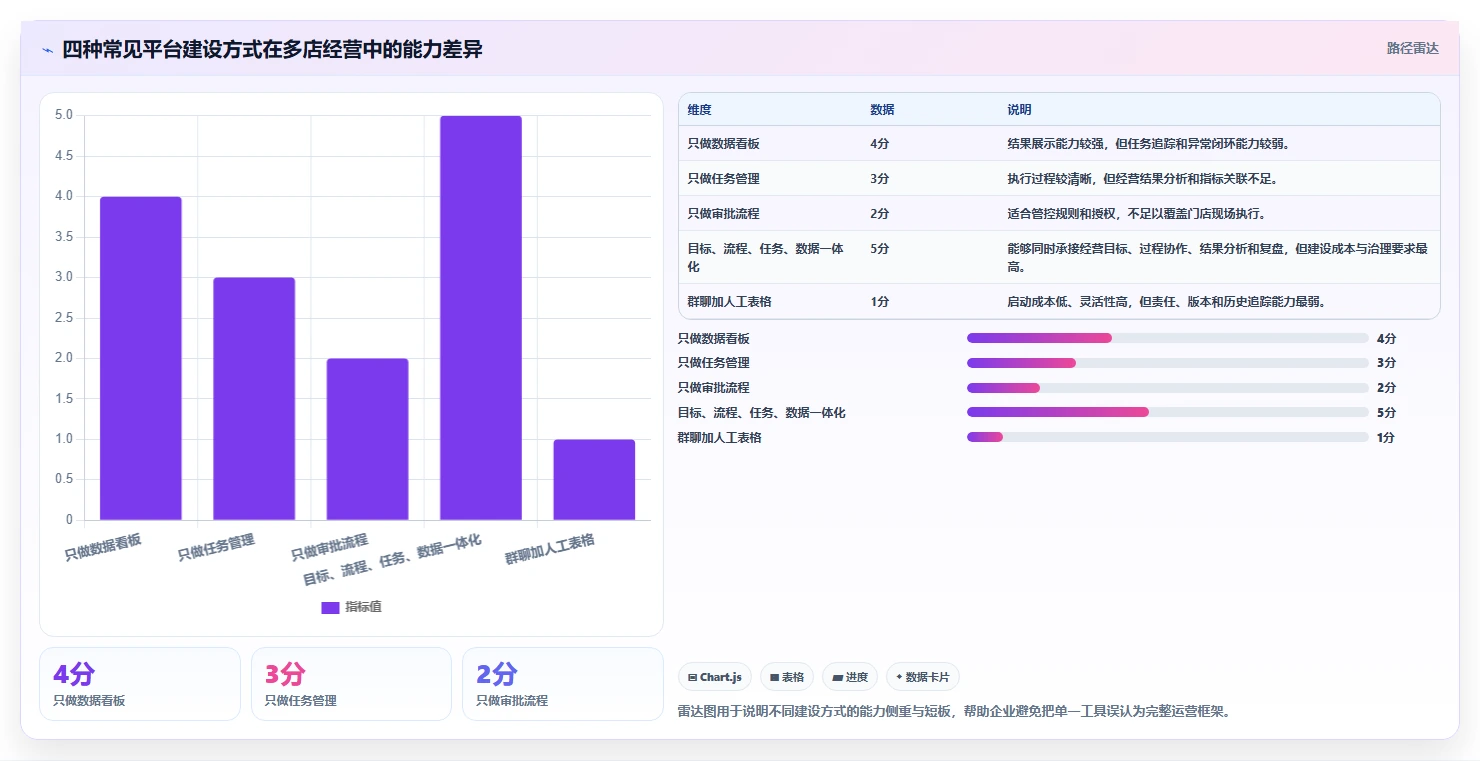Click the 进度 tag chip
Screen dimensions: 1480x761
pyautogui.click(x=850, y=677)
